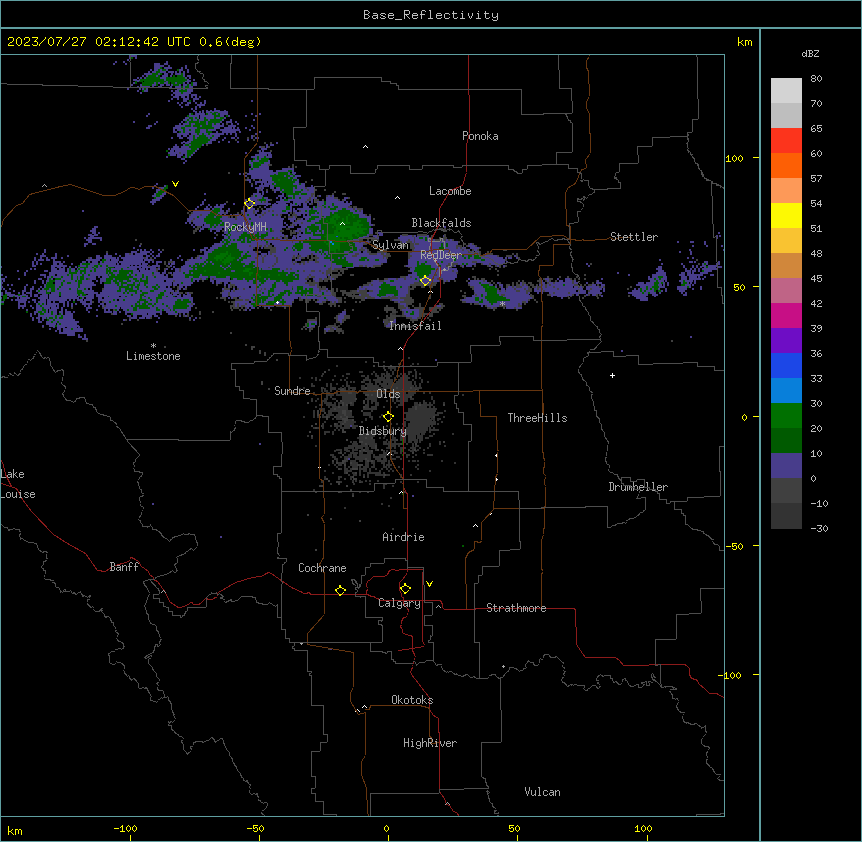The height and width of the screenshot is (842, 862).
Task: Select the yellow 51-54 dBZ legend color
Action: pos(786,215)
